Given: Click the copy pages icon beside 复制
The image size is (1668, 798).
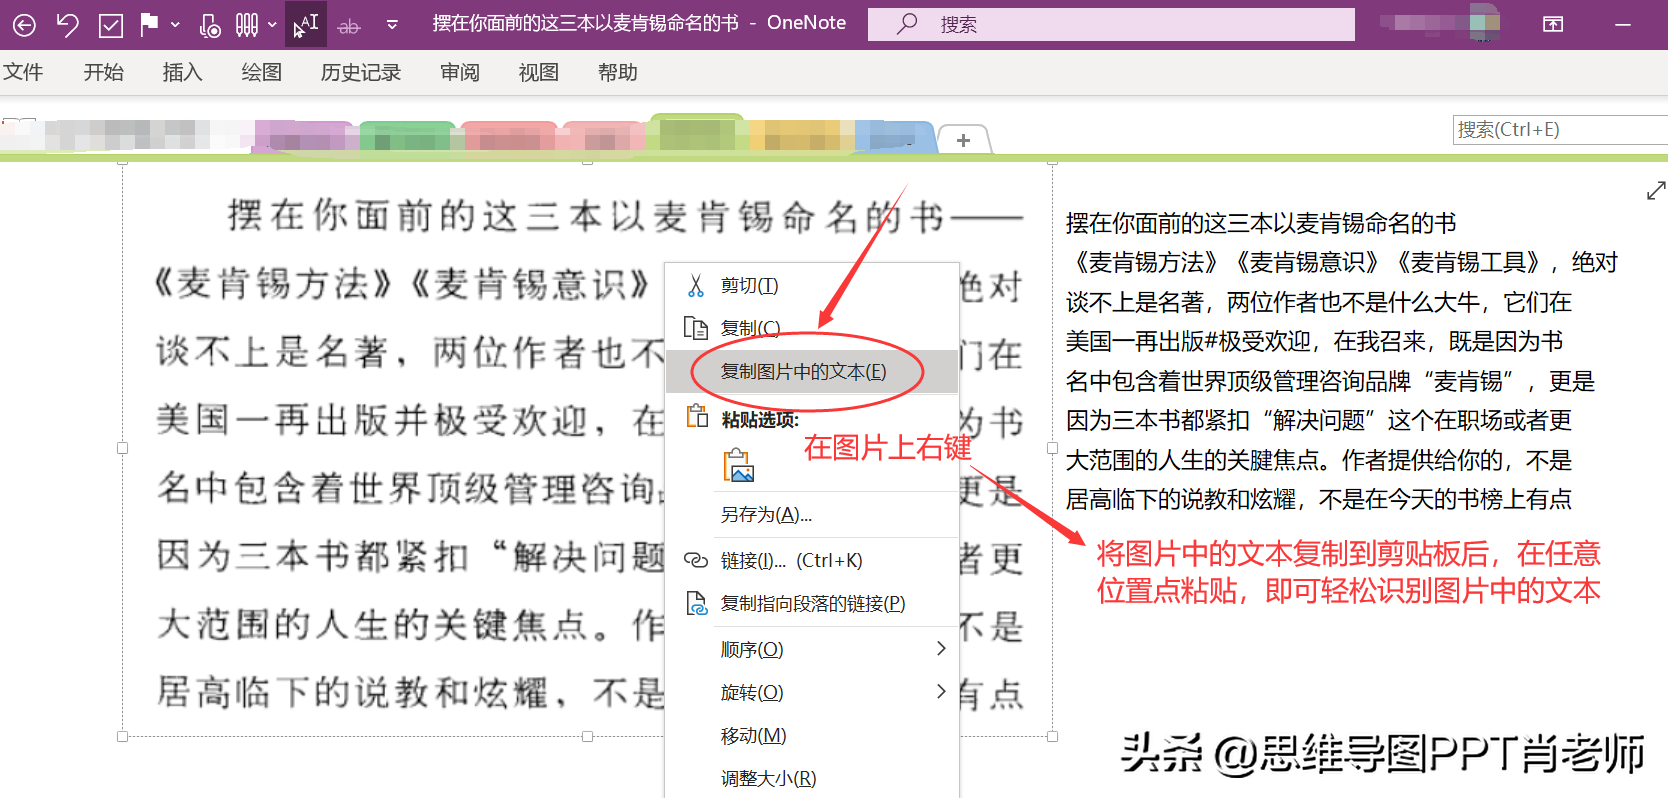Looking at the screenshot, I should (696, 328).
